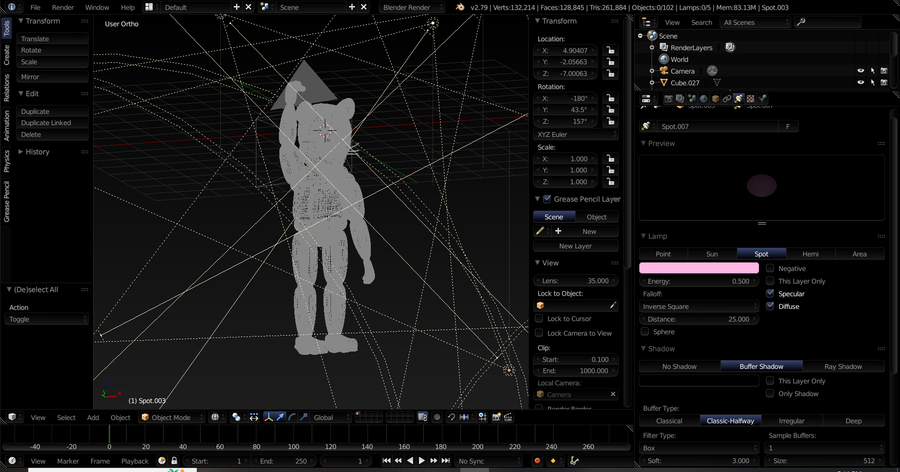Click the Spot.007 lamp datablock icon

coord(647,126)
